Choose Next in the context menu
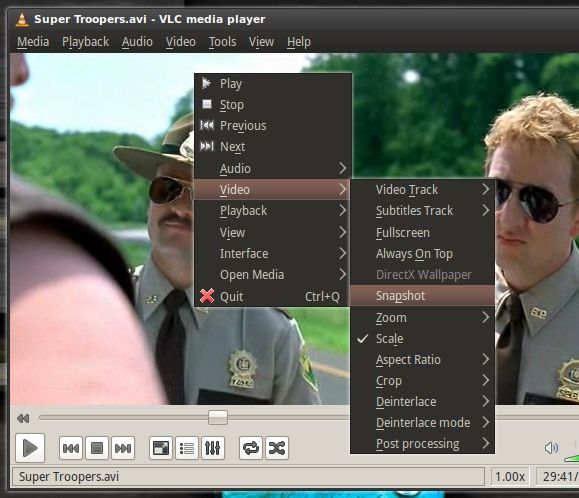This screenshot has width=579, height=498. pos(272,147)
